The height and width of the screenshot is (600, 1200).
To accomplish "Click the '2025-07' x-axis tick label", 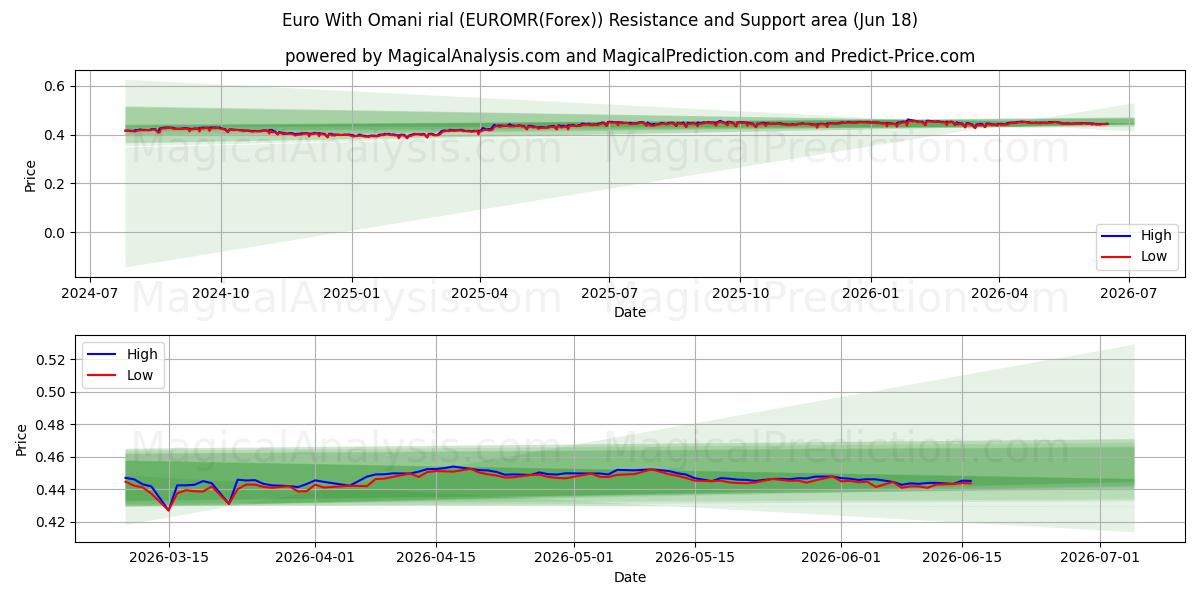I will [x=609, y=294].
